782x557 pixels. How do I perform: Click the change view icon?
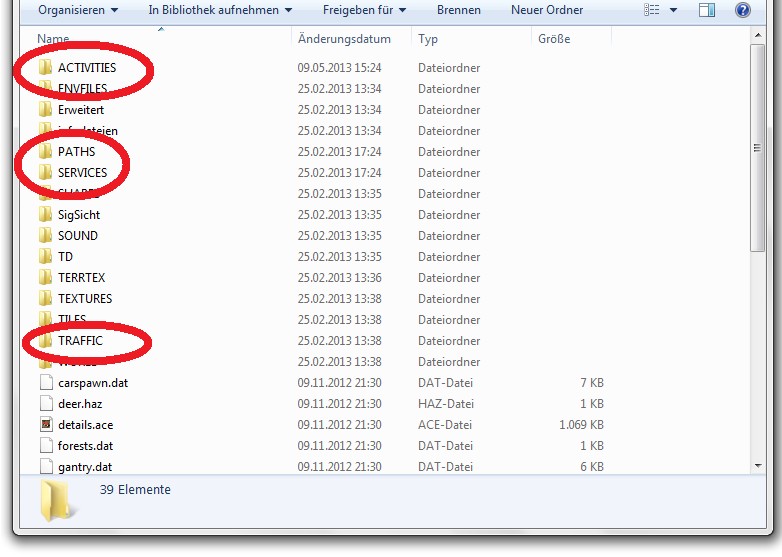tap(653, 10)
